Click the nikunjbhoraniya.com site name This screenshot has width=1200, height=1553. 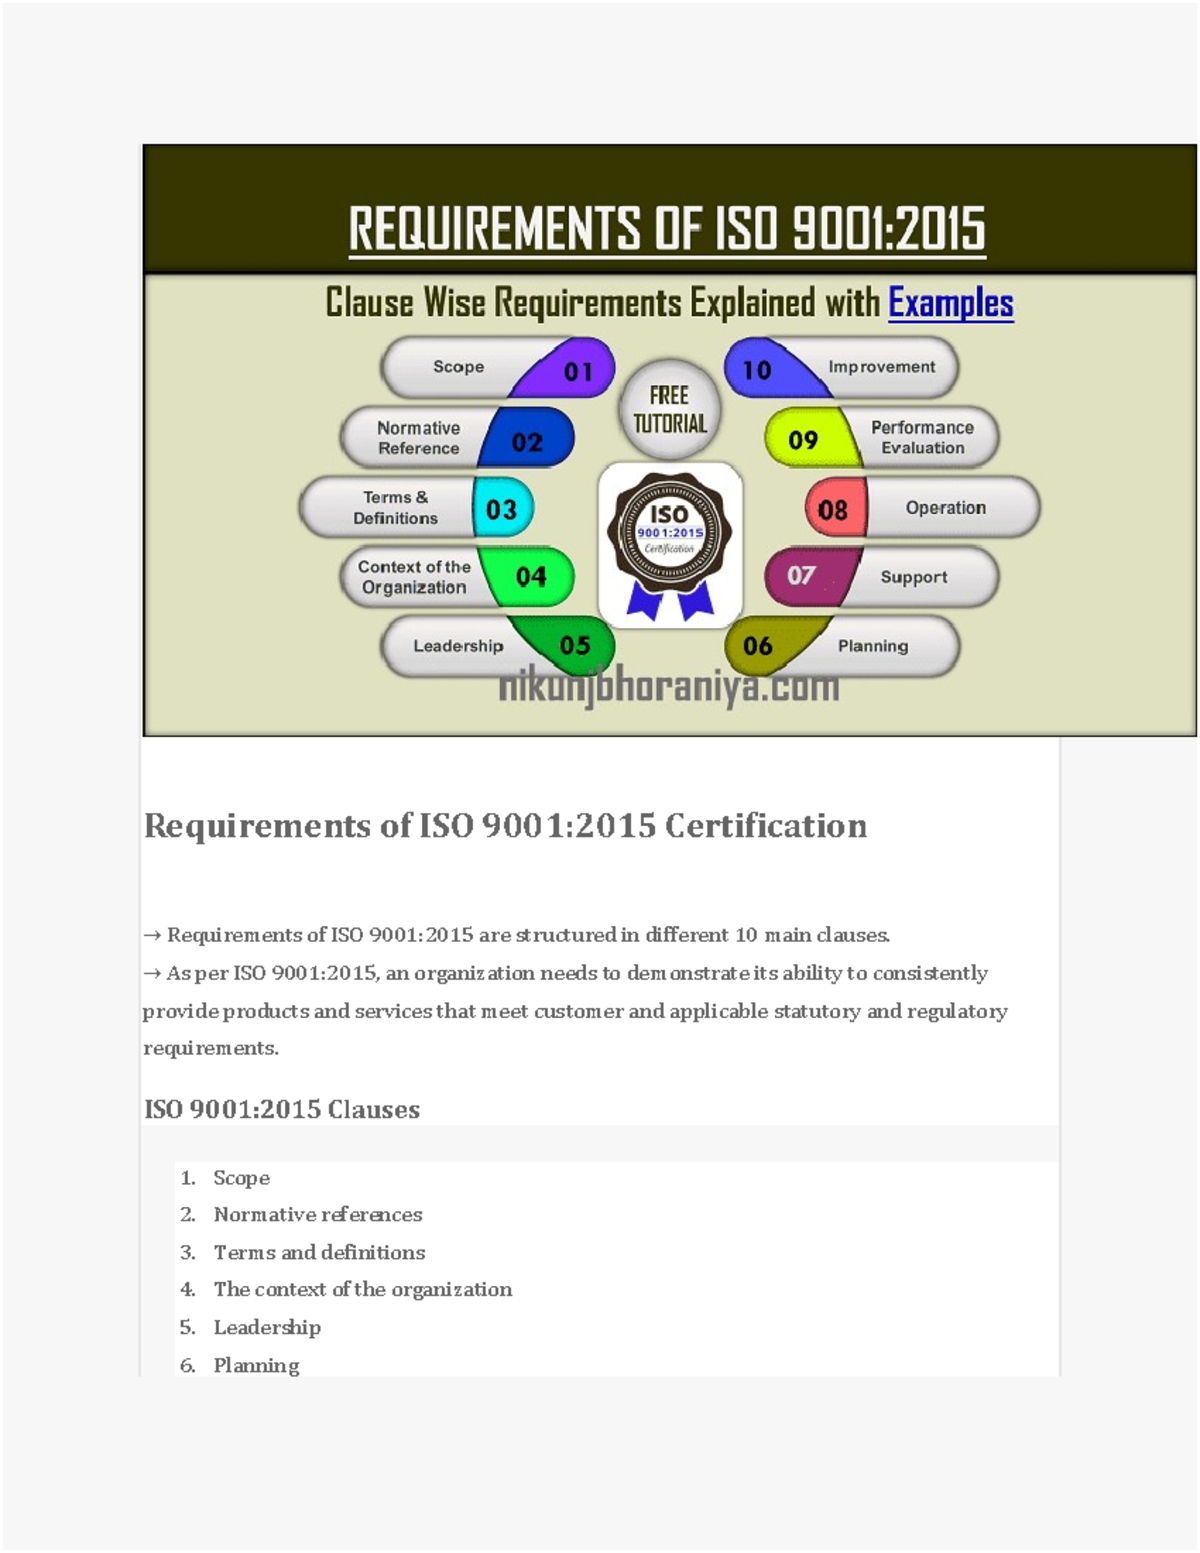coord(669,687)
